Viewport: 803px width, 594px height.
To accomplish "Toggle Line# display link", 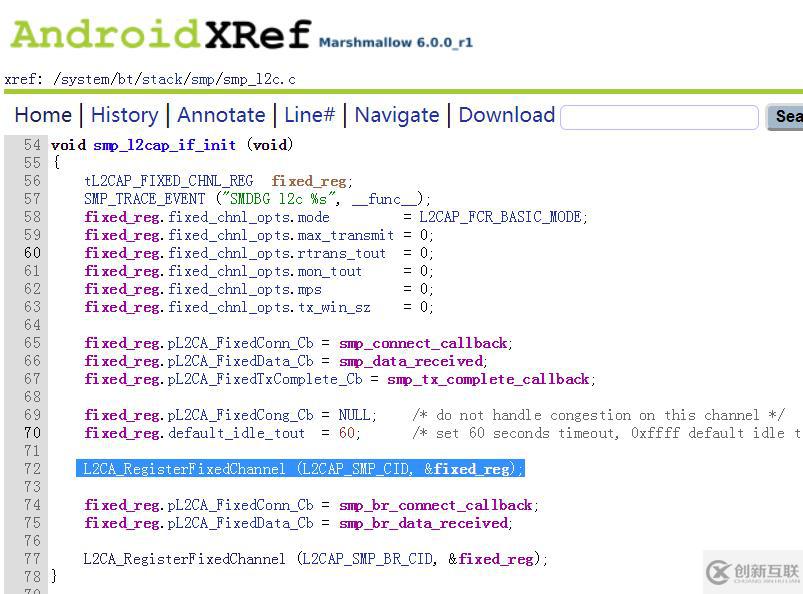I will (309, 115).
